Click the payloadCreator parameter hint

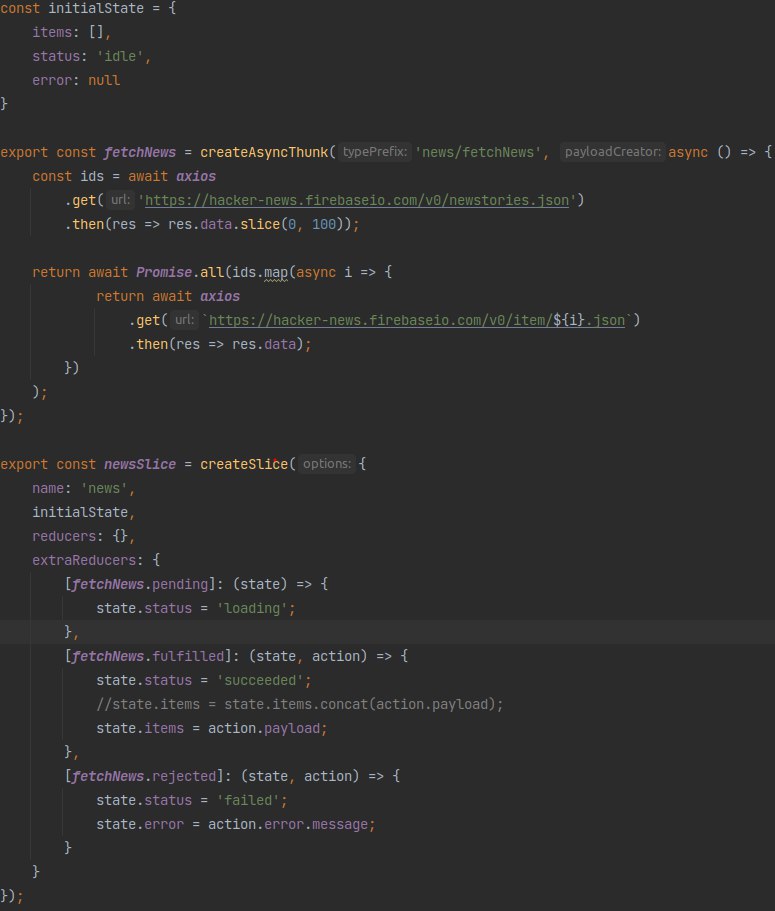(x=613, y=152)
